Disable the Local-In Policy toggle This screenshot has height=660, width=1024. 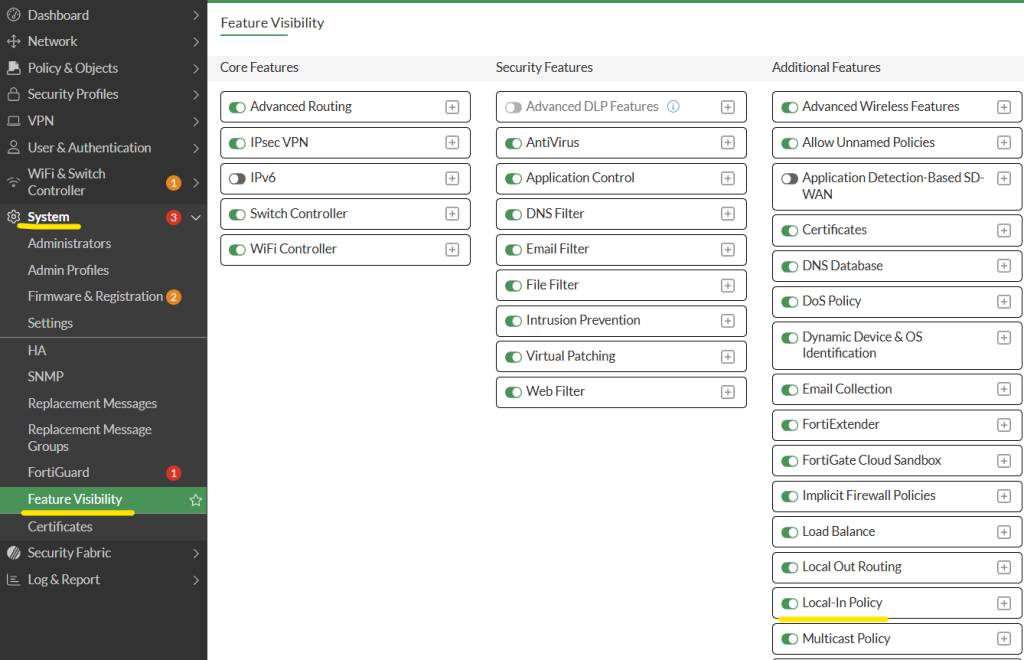coord(789,604)
